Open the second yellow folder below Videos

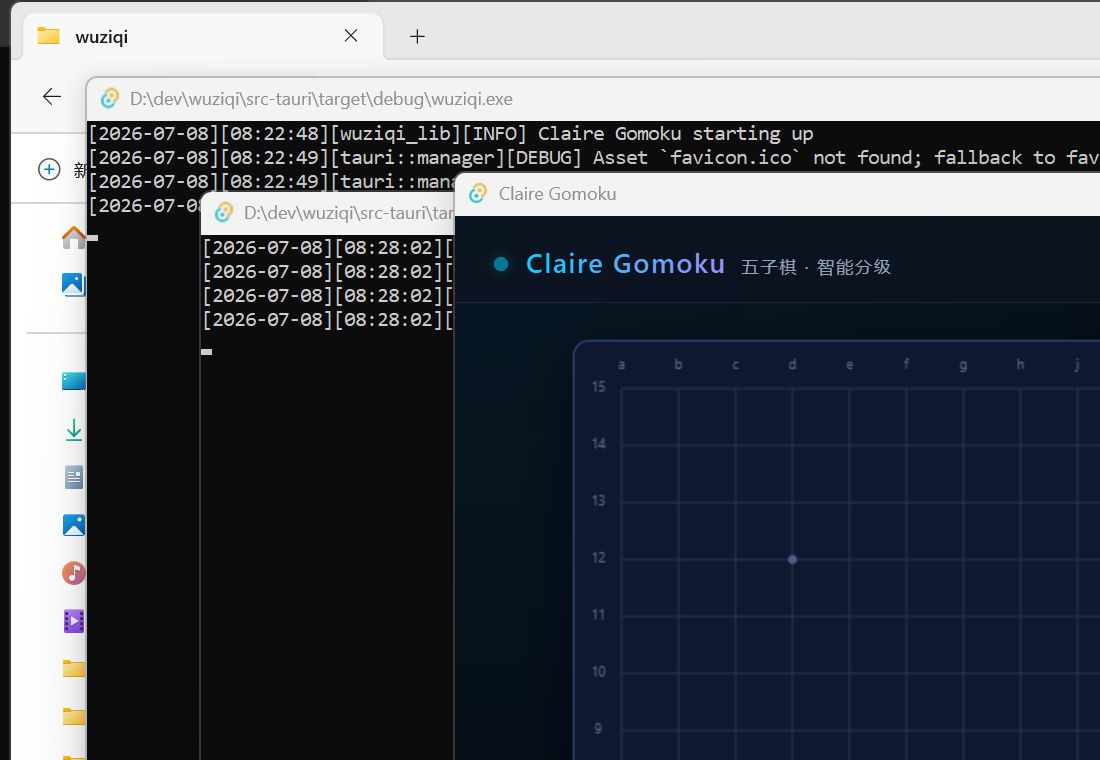74,716
